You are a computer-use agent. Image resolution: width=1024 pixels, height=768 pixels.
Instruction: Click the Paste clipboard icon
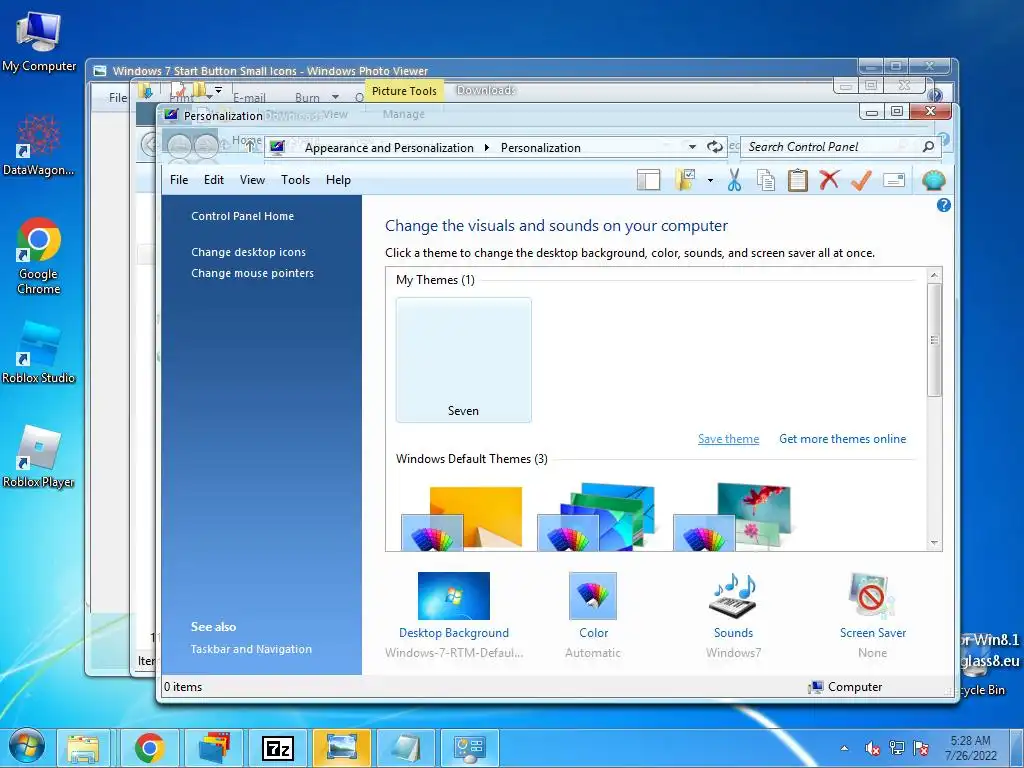tap(797, 180)
